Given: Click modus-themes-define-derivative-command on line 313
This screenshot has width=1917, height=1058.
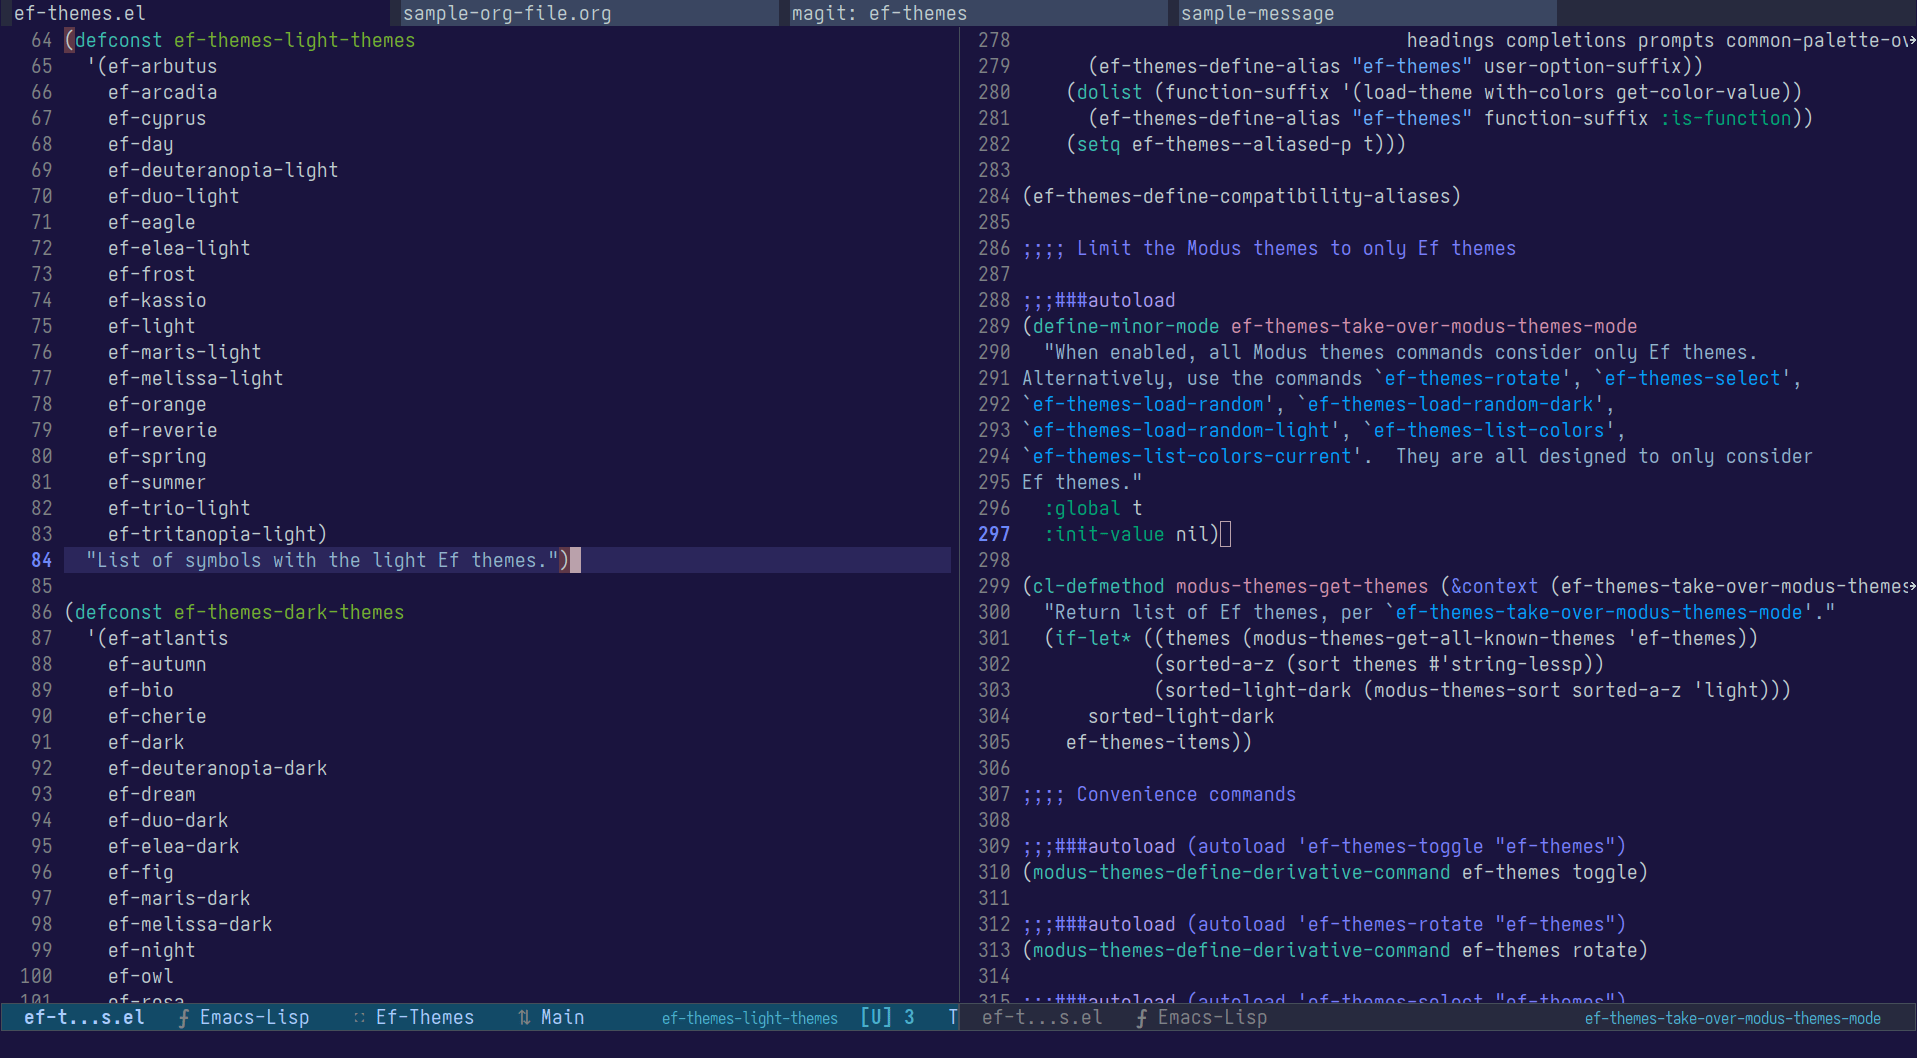Looking at the screenshot, I should (1242, 950).
